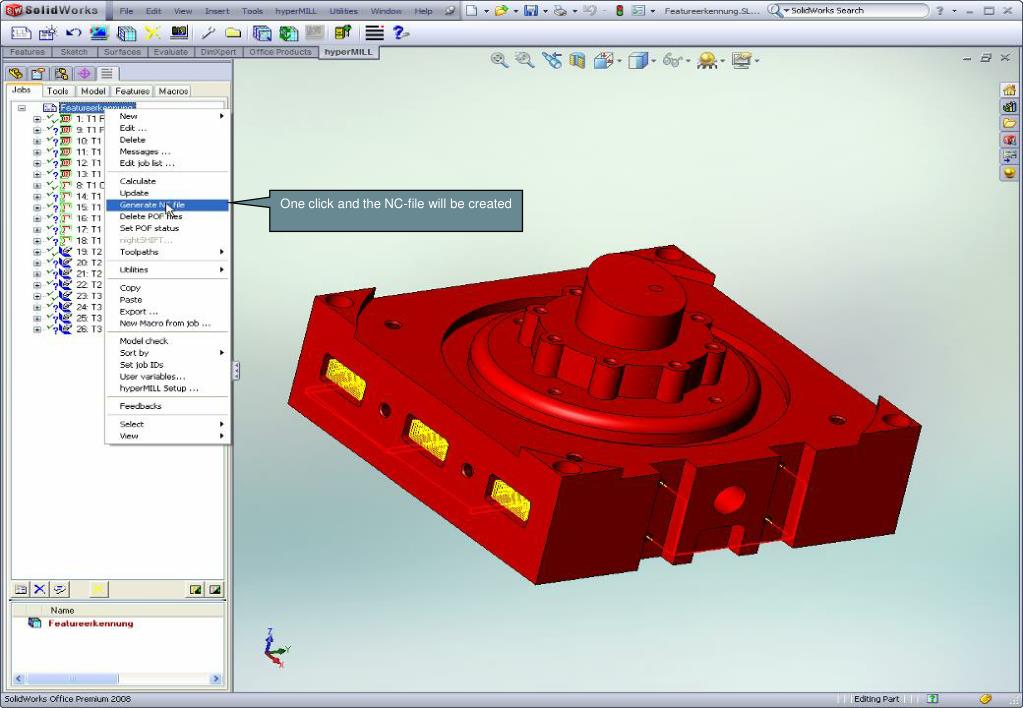Click the pink target icon tab in the left panel
Screen dimensions: 1023x708
[84, 73]
